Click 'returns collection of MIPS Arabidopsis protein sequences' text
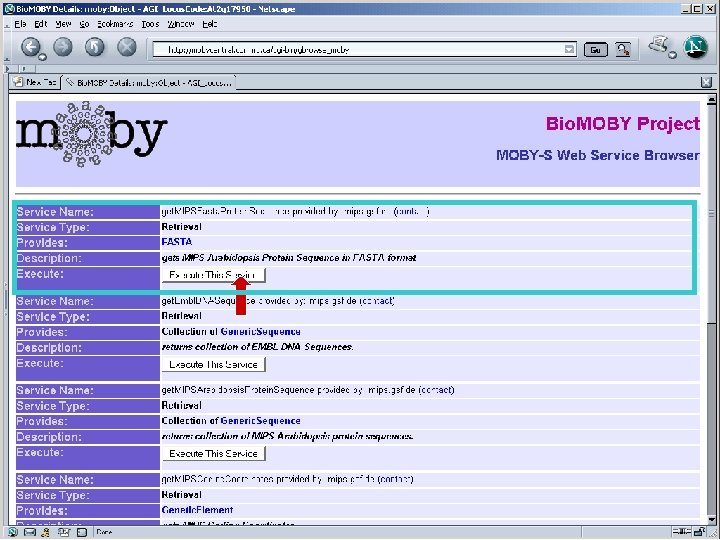The image size is (720, 540). pyautogui.click(x=287, y=436)
